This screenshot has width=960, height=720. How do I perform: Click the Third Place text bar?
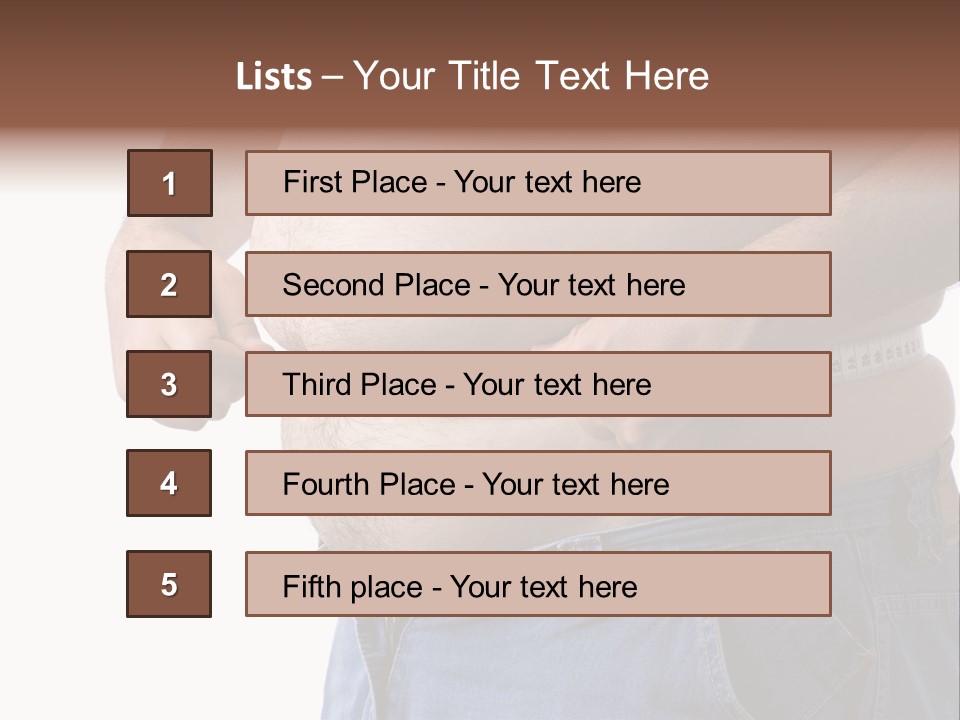click(538, 384)
